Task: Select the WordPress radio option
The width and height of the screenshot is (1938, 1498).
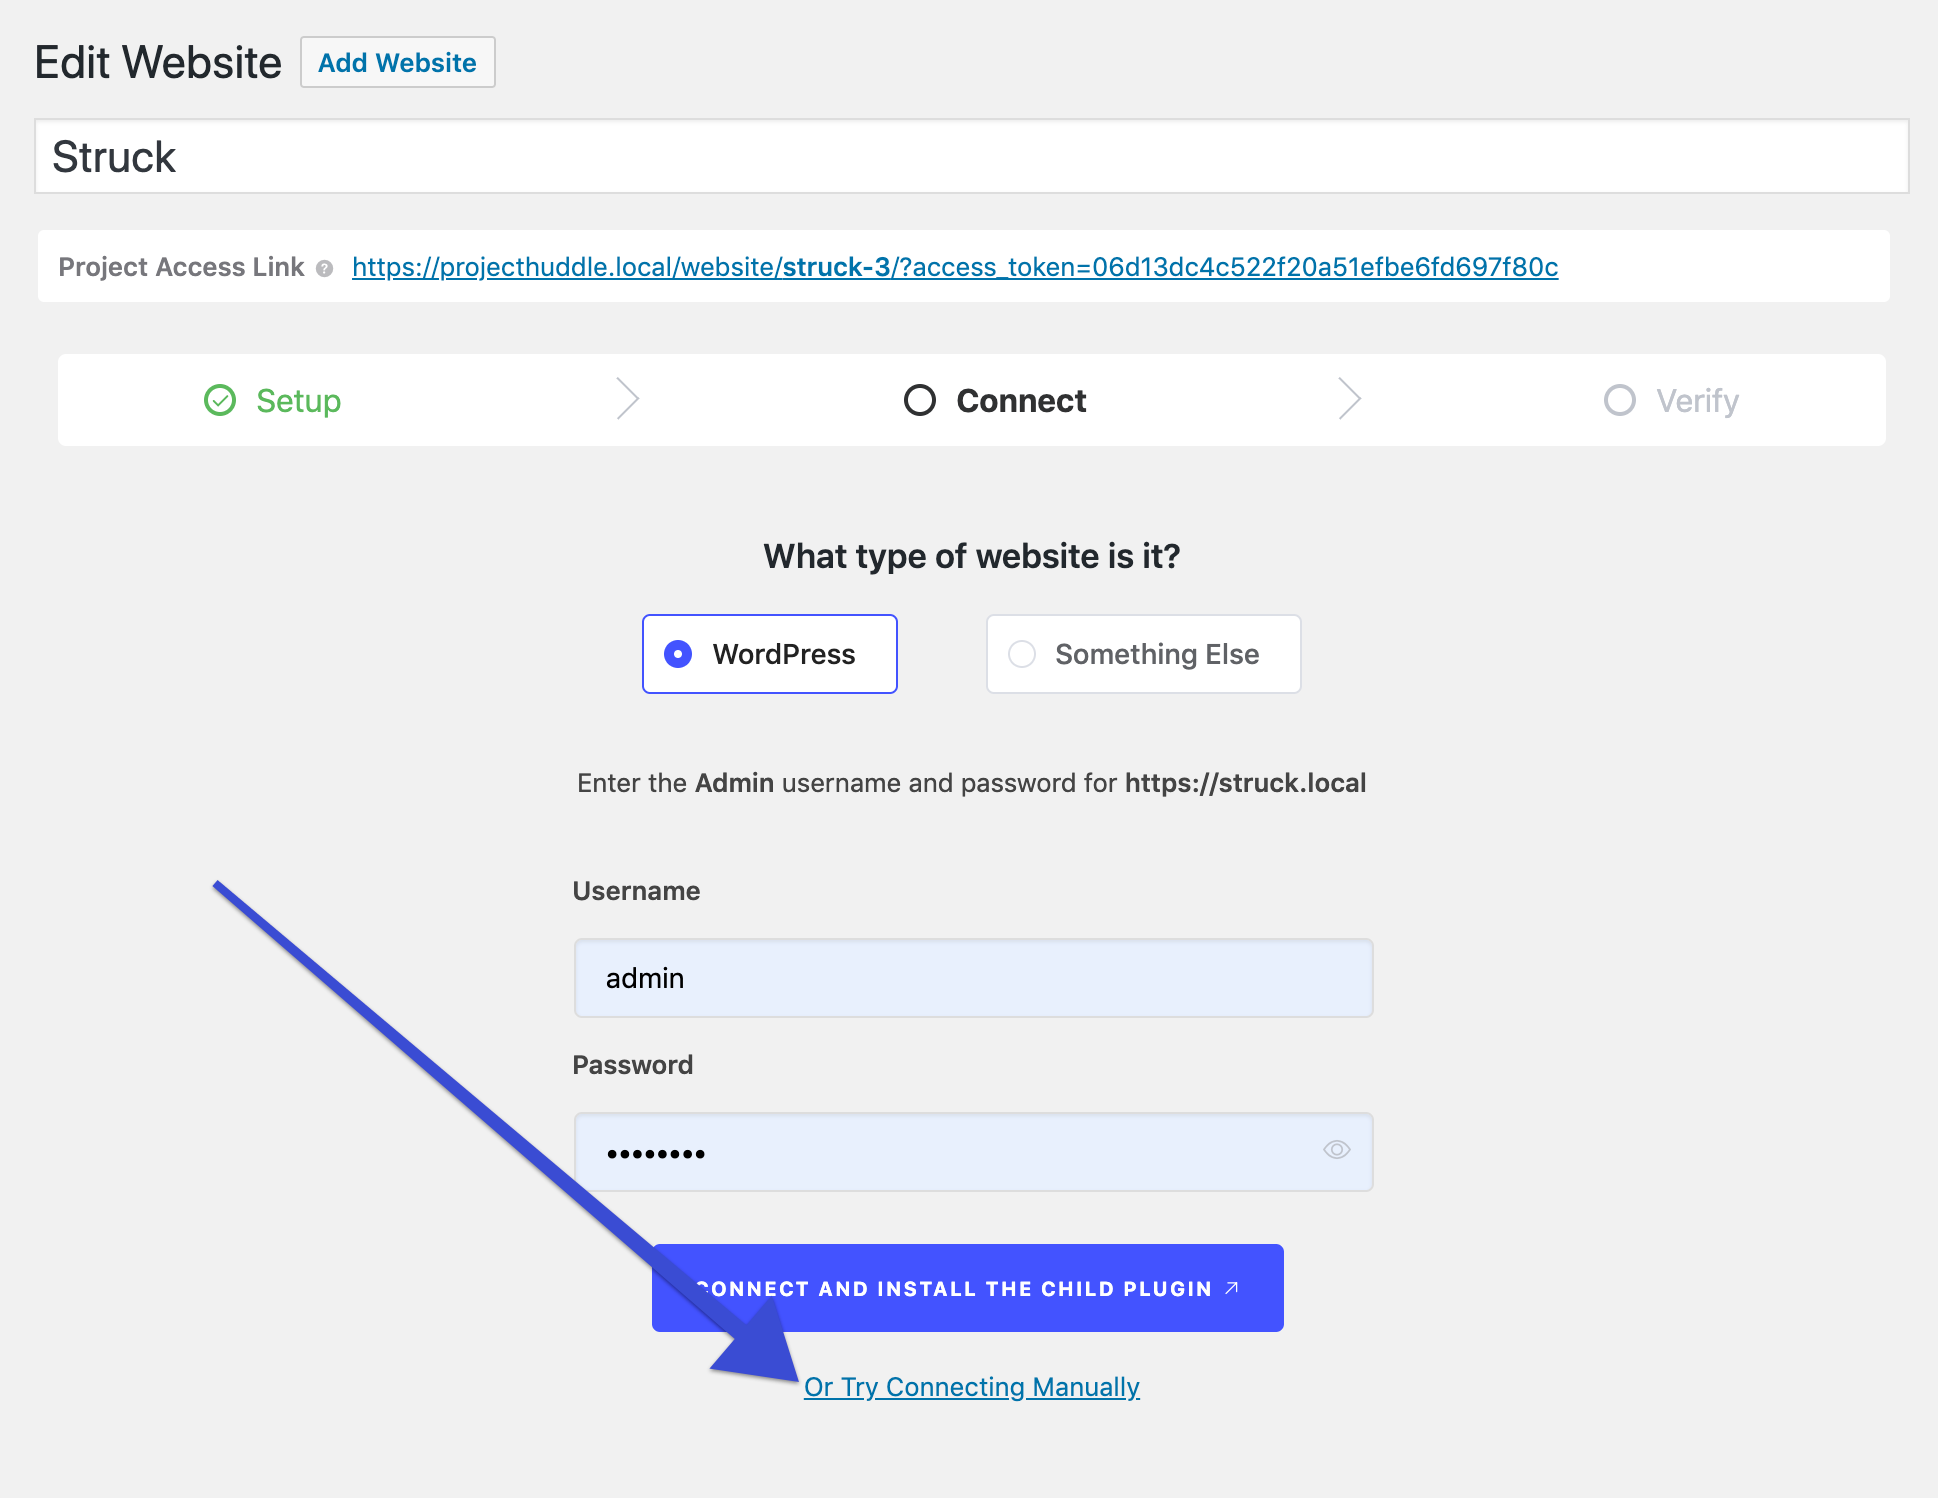Action: 679,654
